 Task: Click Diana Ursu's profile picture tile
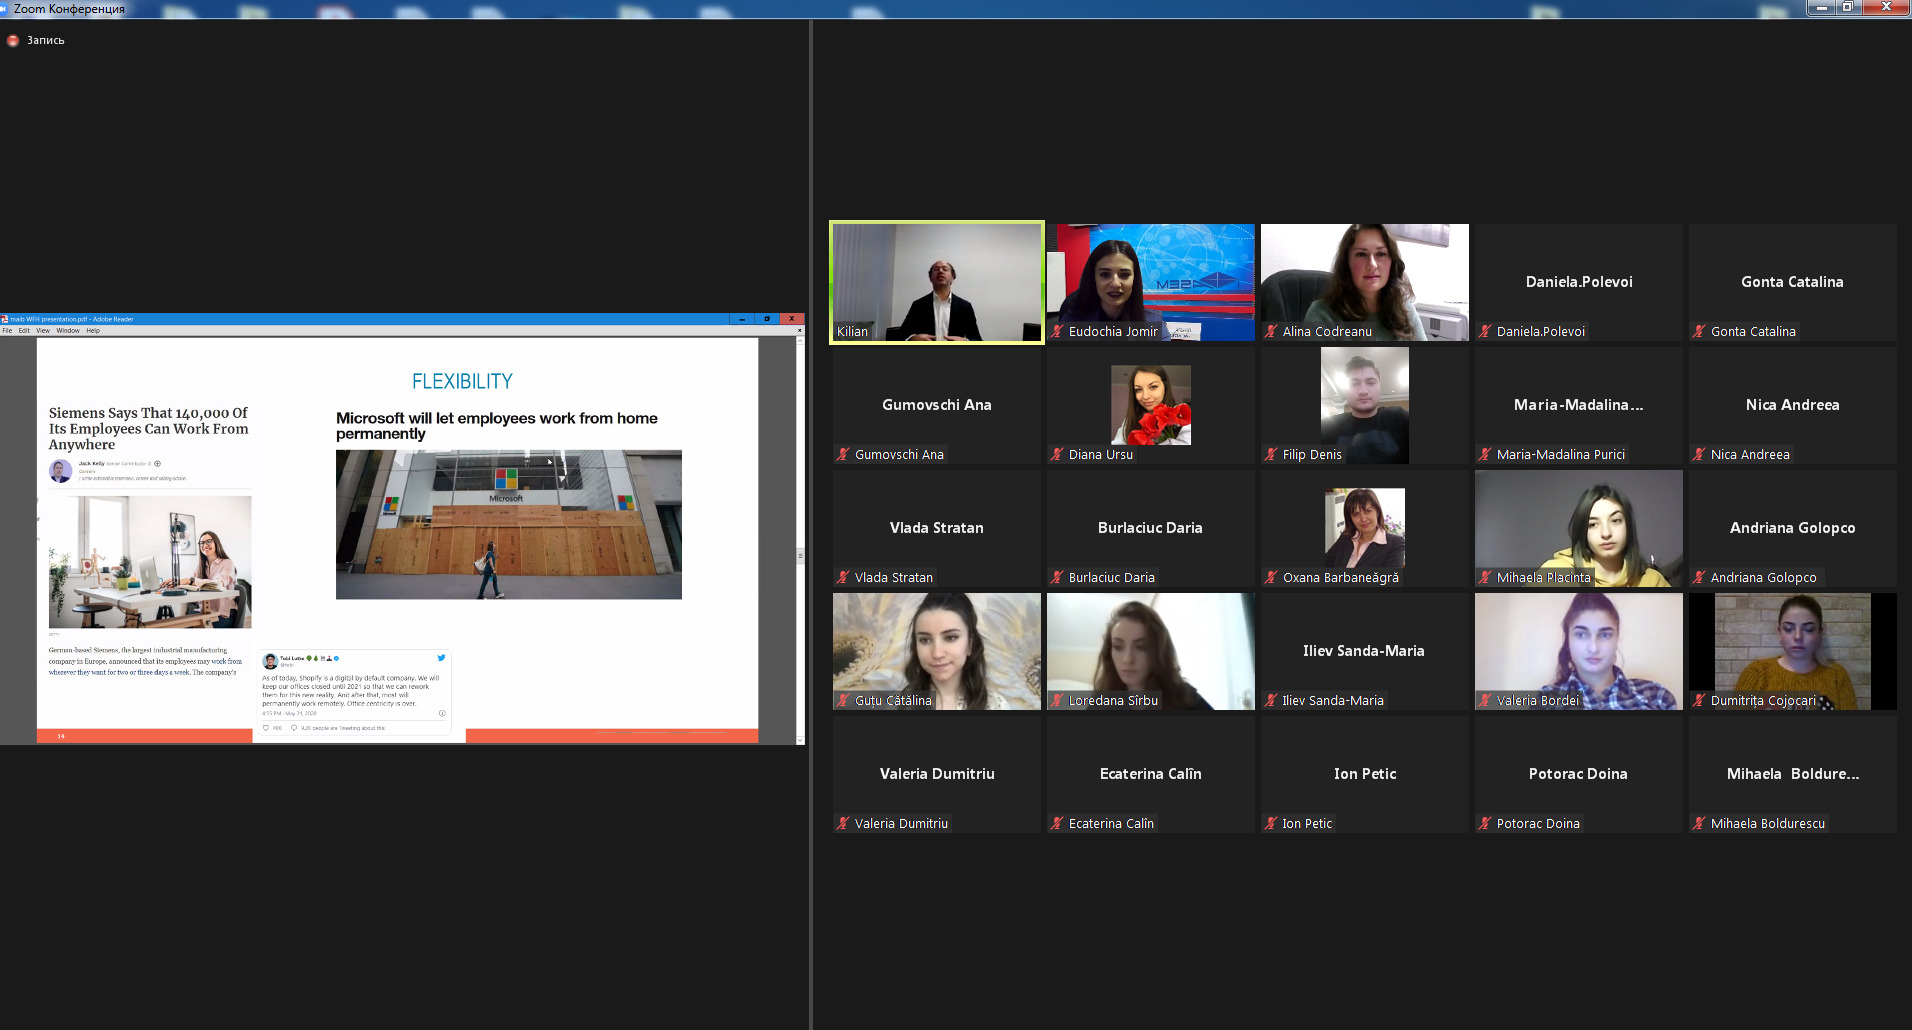tap(1150, 405)
